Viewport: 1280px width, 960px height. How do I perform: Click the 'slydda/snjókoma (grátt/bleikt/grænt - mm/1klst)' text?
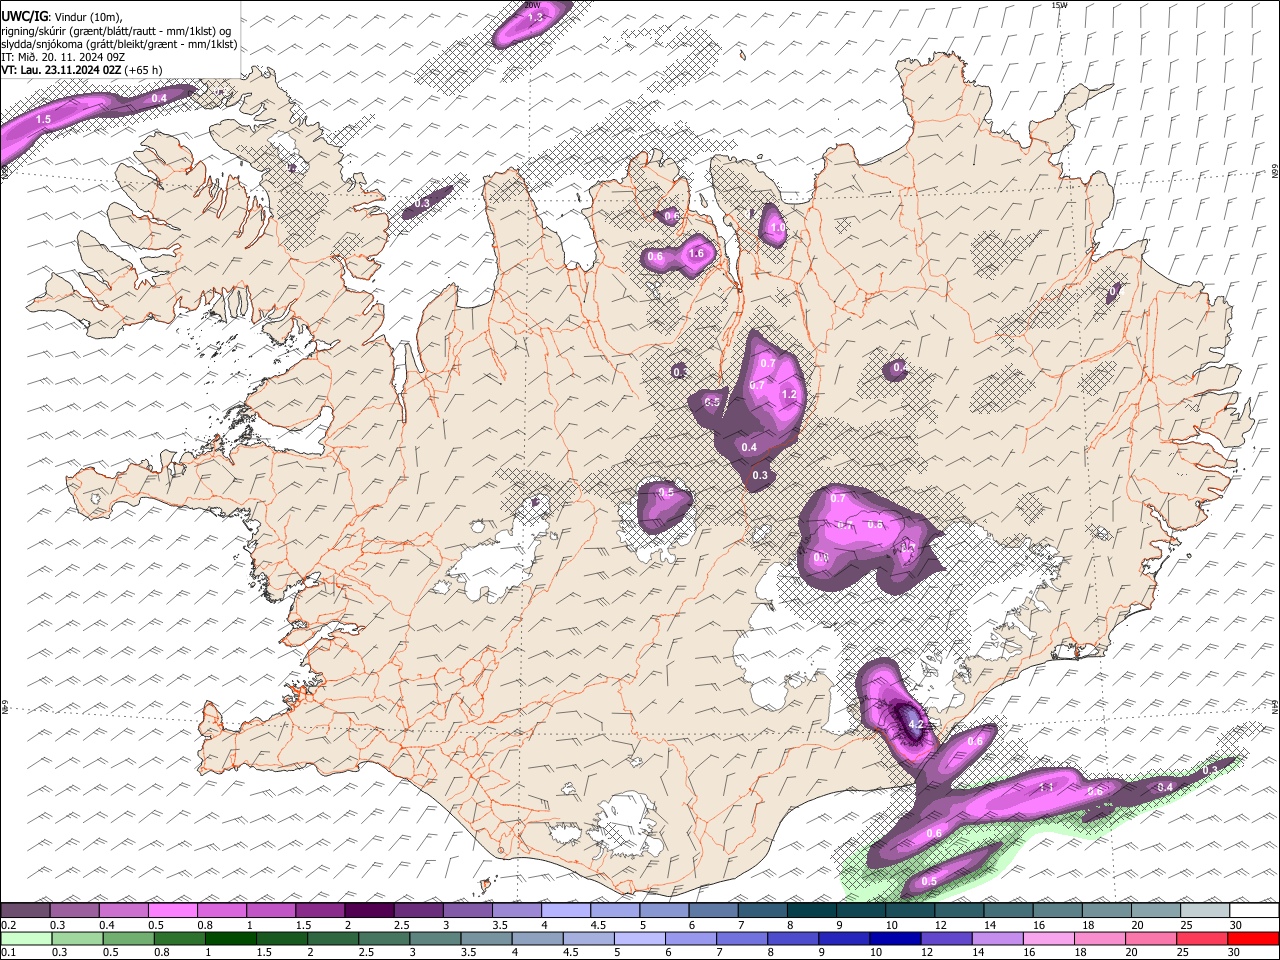pos(119,44)
